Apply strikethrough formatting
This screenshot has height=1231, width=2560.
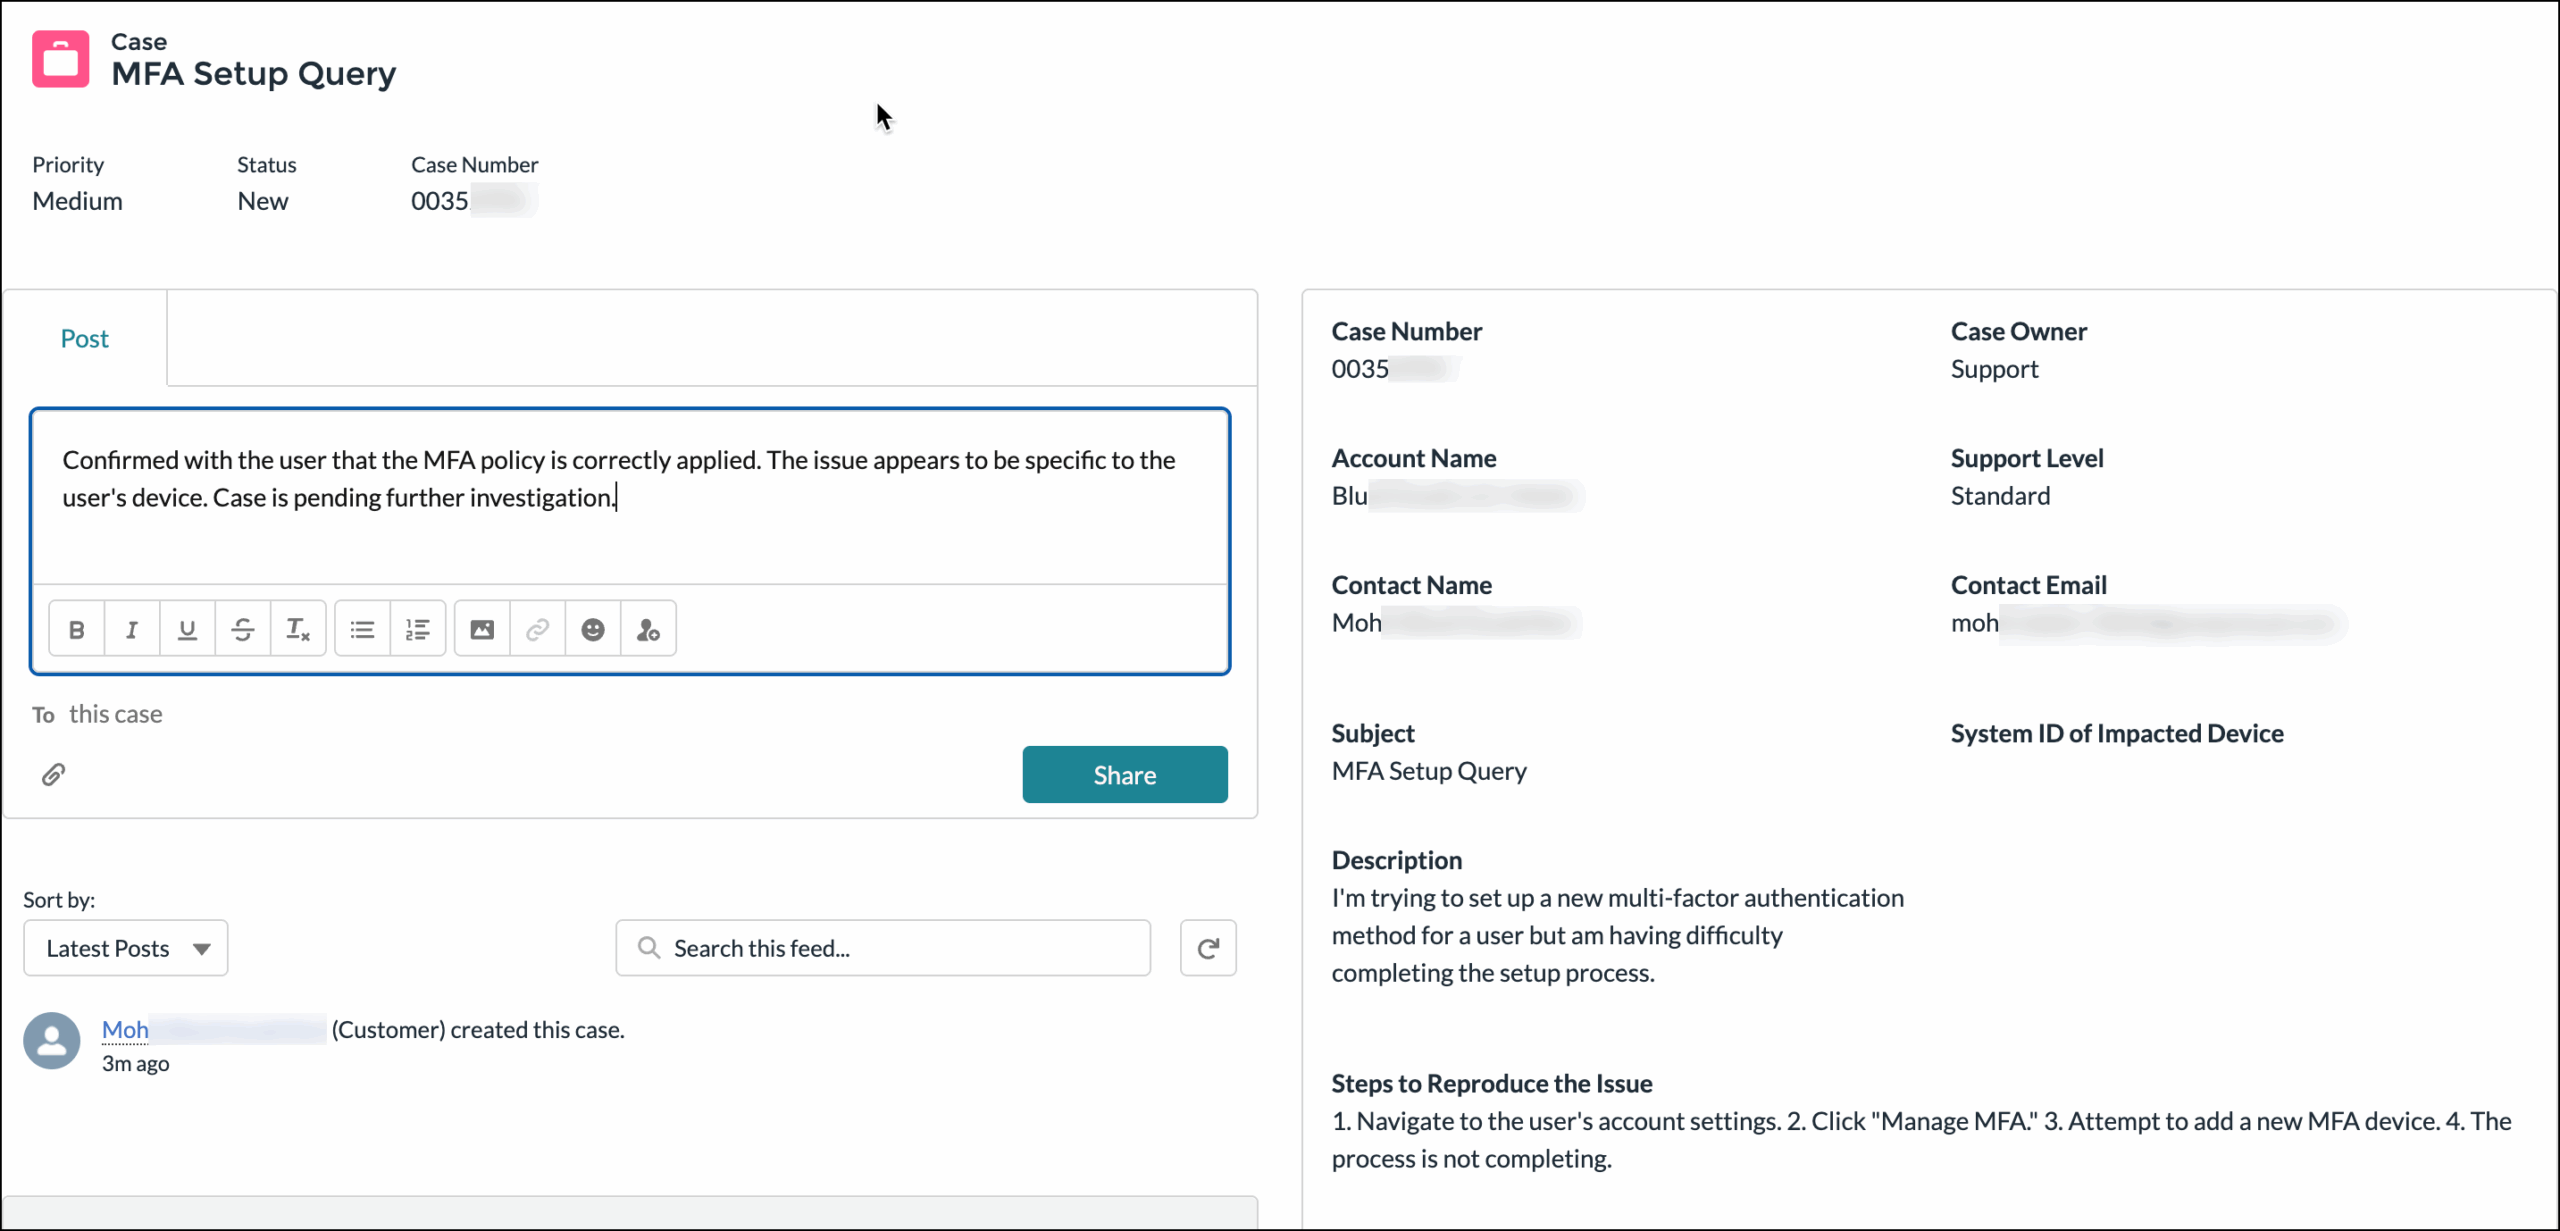click(243, 628)
